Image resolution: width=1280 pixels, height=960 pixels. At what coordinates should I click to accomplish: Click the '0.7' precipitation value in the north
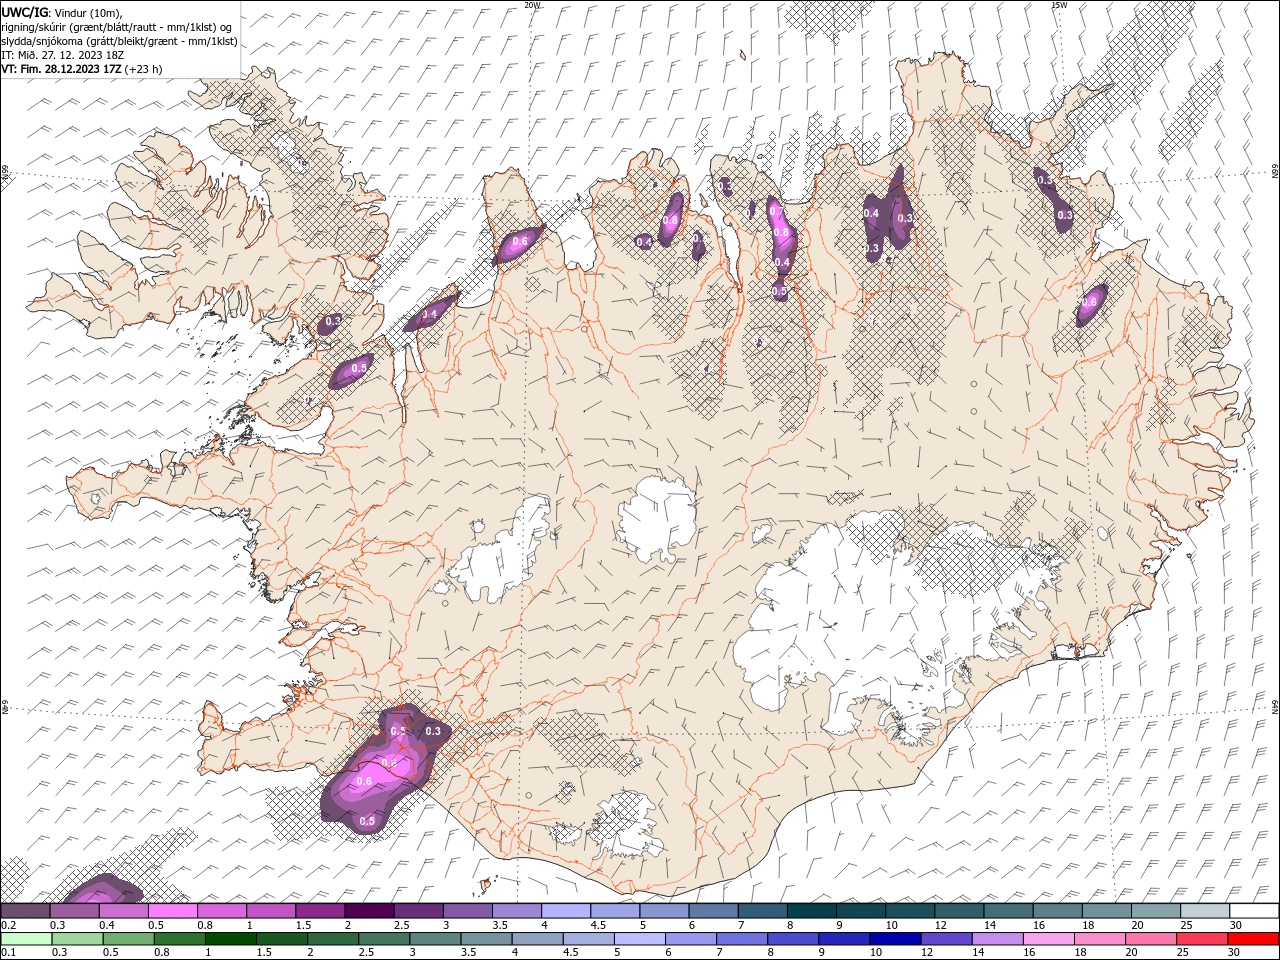point(774,211)
